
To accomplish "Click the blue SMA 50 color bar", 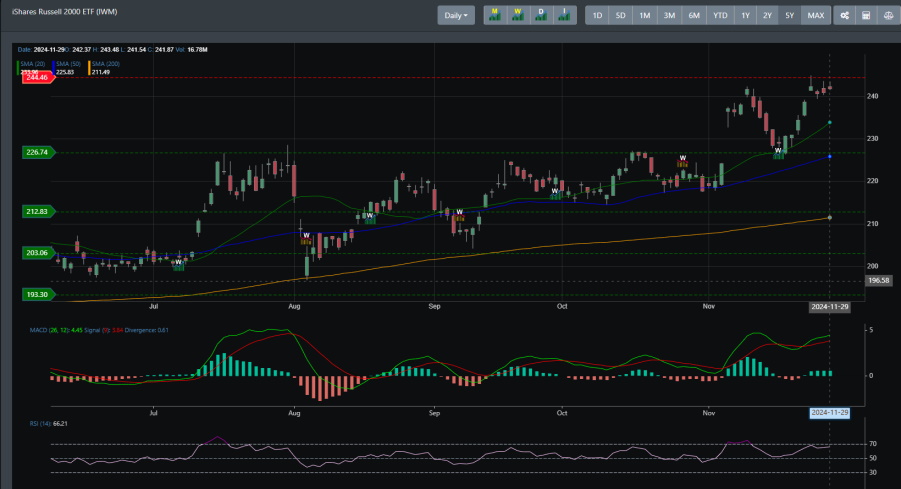I will point(53,68).
